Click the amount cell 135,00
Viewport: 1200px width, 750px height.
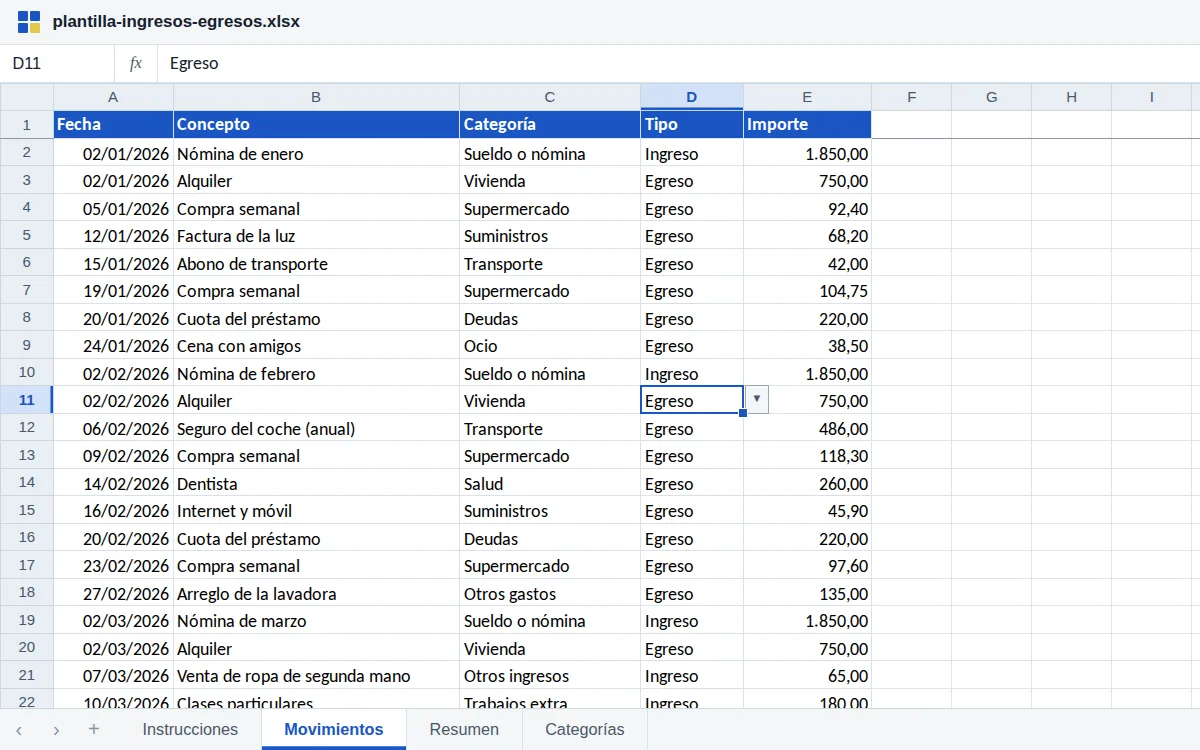[x=807, y=593]
